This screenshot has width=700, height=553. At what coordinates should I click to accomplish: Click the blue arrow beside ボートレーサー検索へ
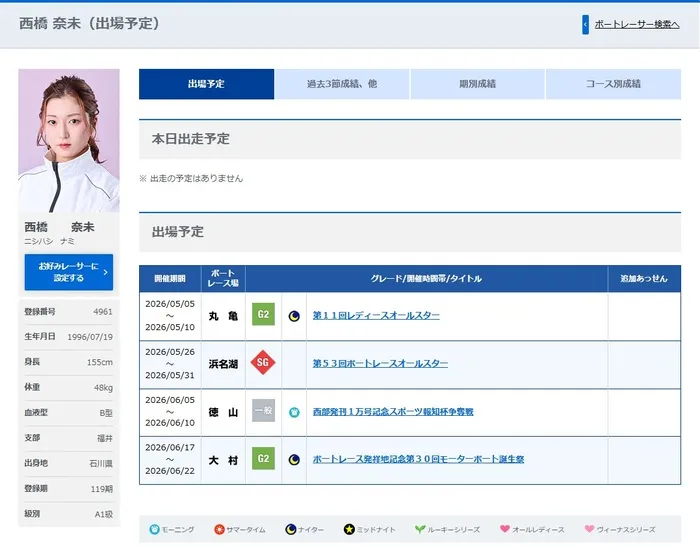(585, 25)
